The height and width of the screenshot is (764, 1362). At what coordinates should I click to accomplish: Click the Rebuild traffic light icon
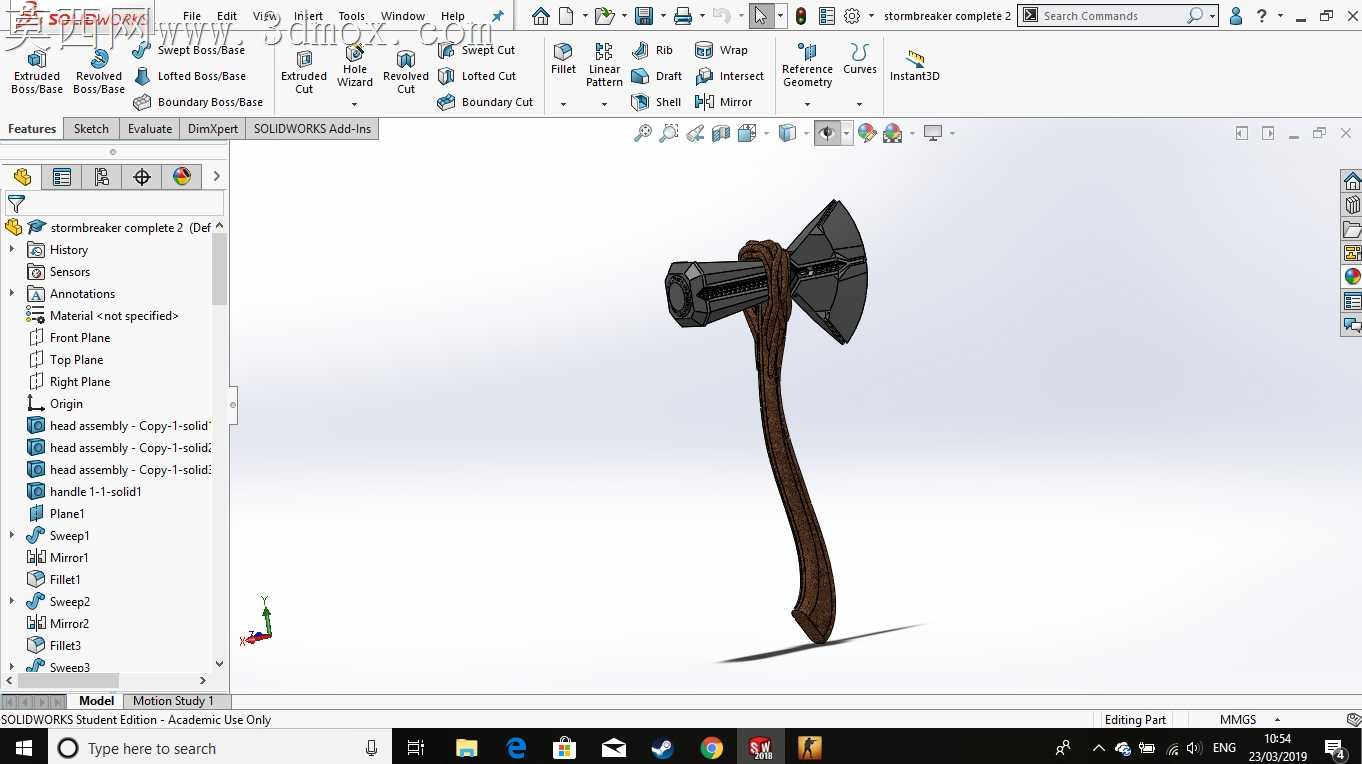click(x=800, y=16)
